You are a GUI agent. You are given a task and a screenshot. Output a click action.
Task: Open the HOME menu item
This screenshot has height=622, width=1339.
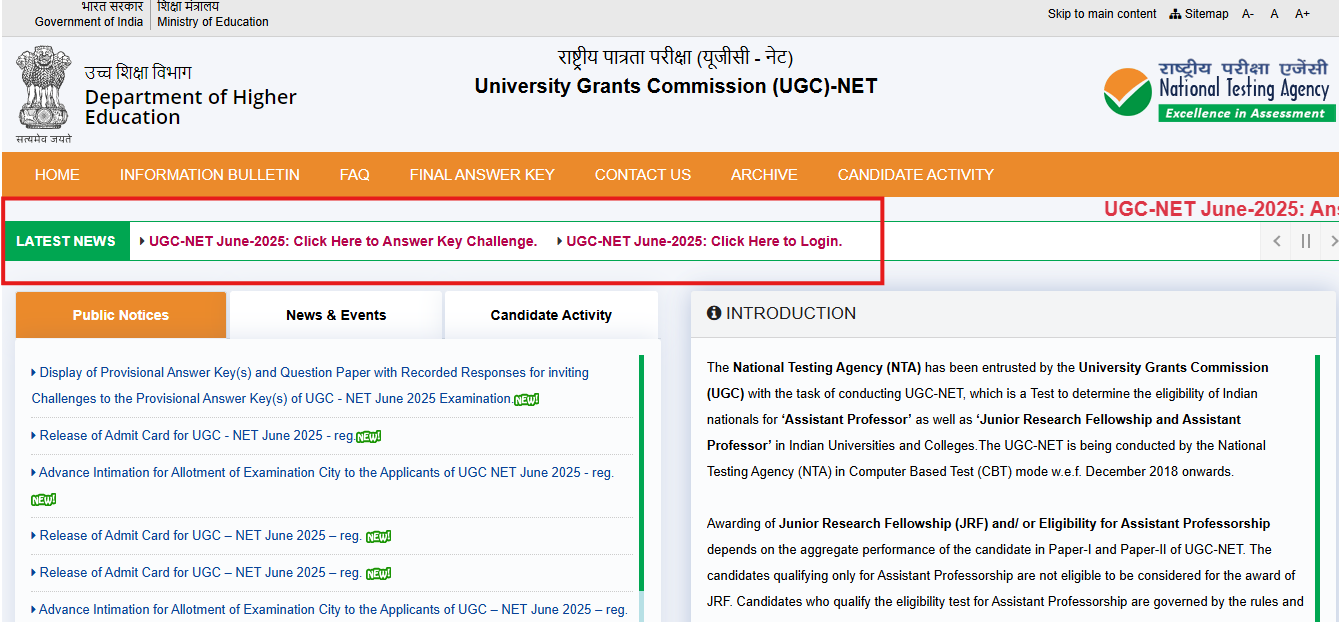click(57, 175)
